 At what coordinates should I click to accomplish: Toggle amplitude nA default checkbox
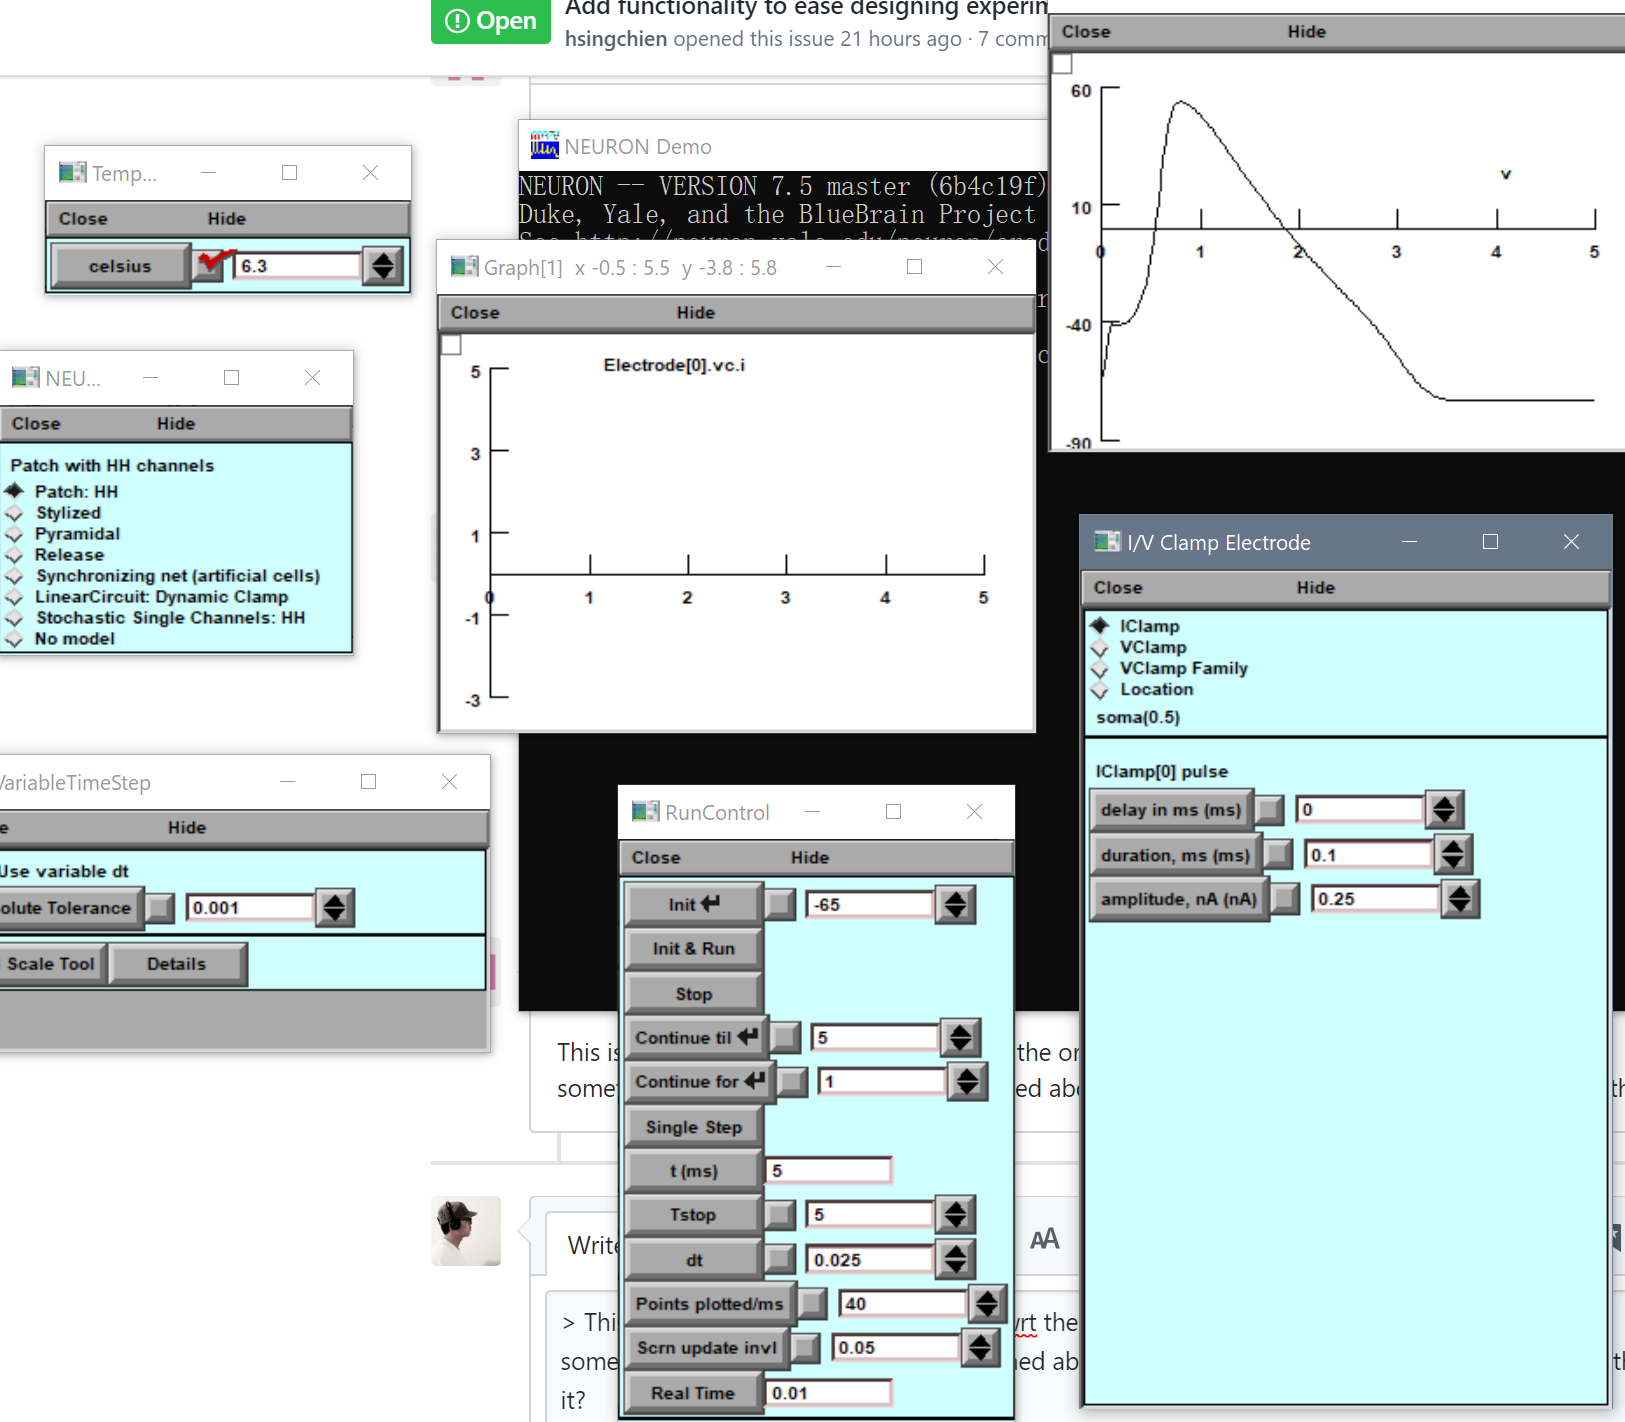1285,899
